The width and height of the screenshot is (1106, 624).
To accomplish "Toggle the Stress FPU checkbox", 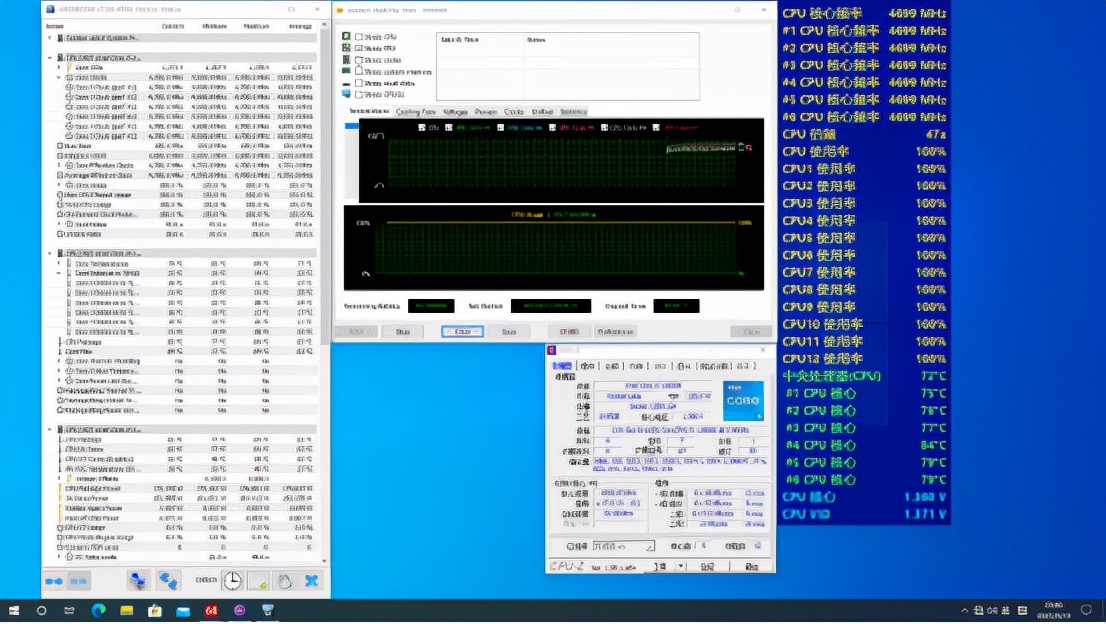I will 359,48.
